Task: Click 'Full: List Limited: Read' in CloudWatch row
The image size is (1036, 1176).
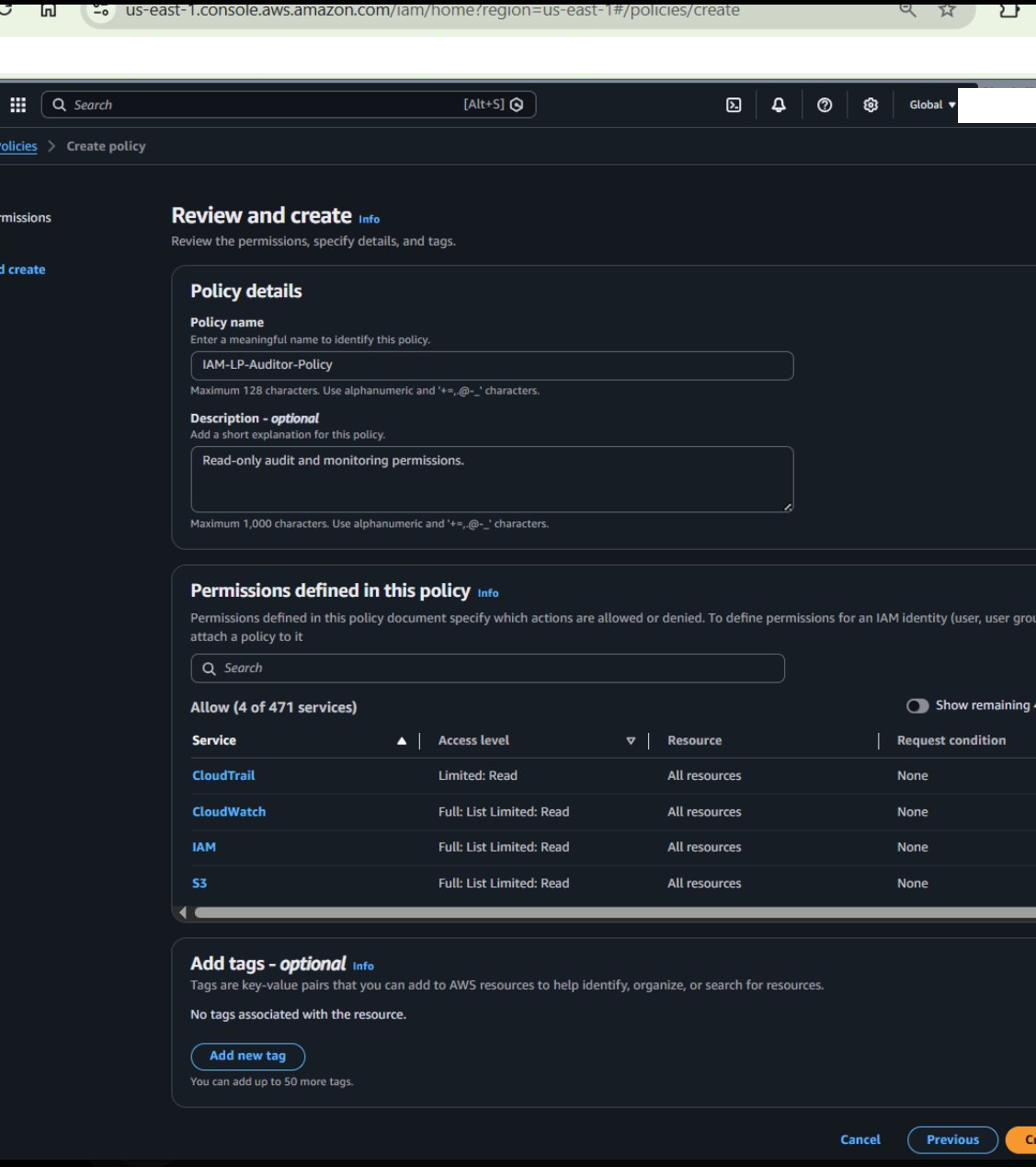Action: click(x=503, y=812)
